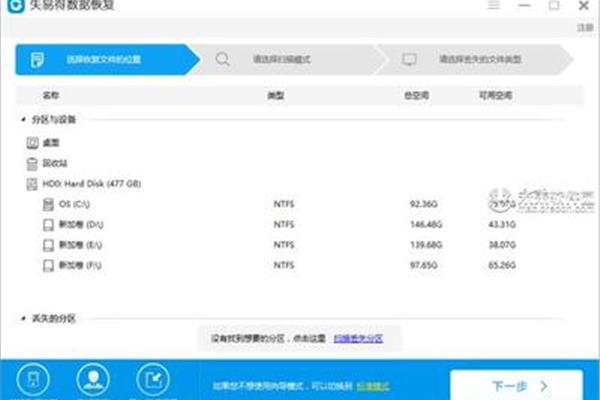Click the document icon in step one

coord(37,60)
